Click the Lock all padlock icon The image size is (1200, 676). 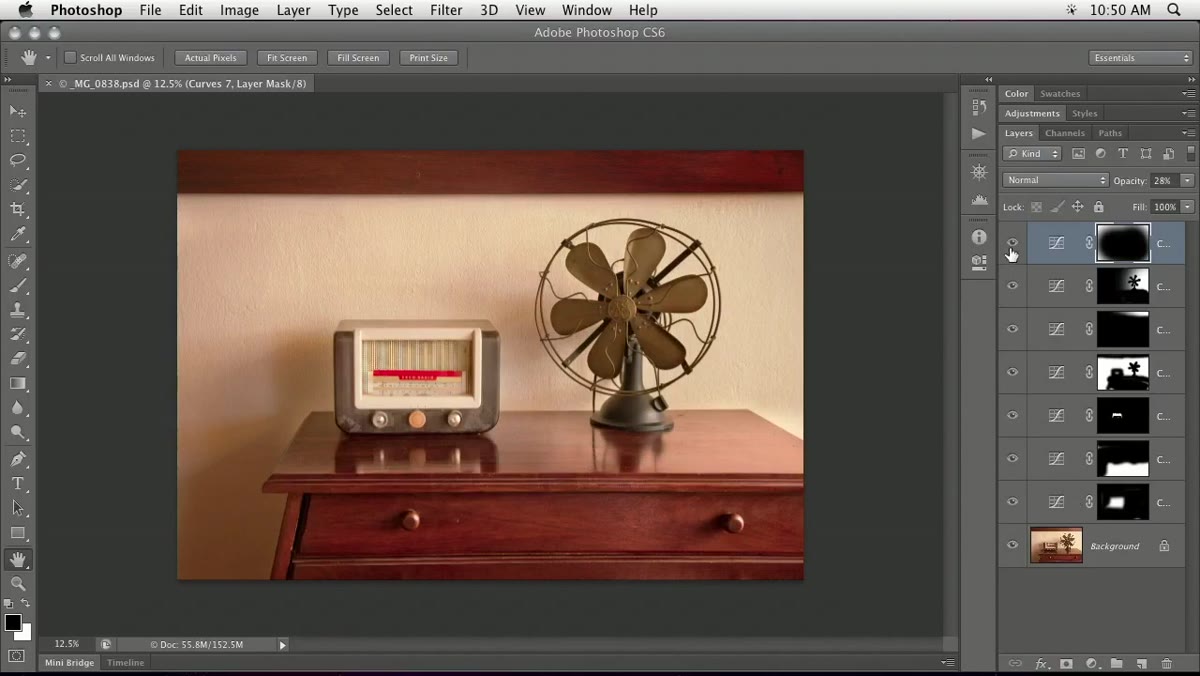tap(1098, 207)
